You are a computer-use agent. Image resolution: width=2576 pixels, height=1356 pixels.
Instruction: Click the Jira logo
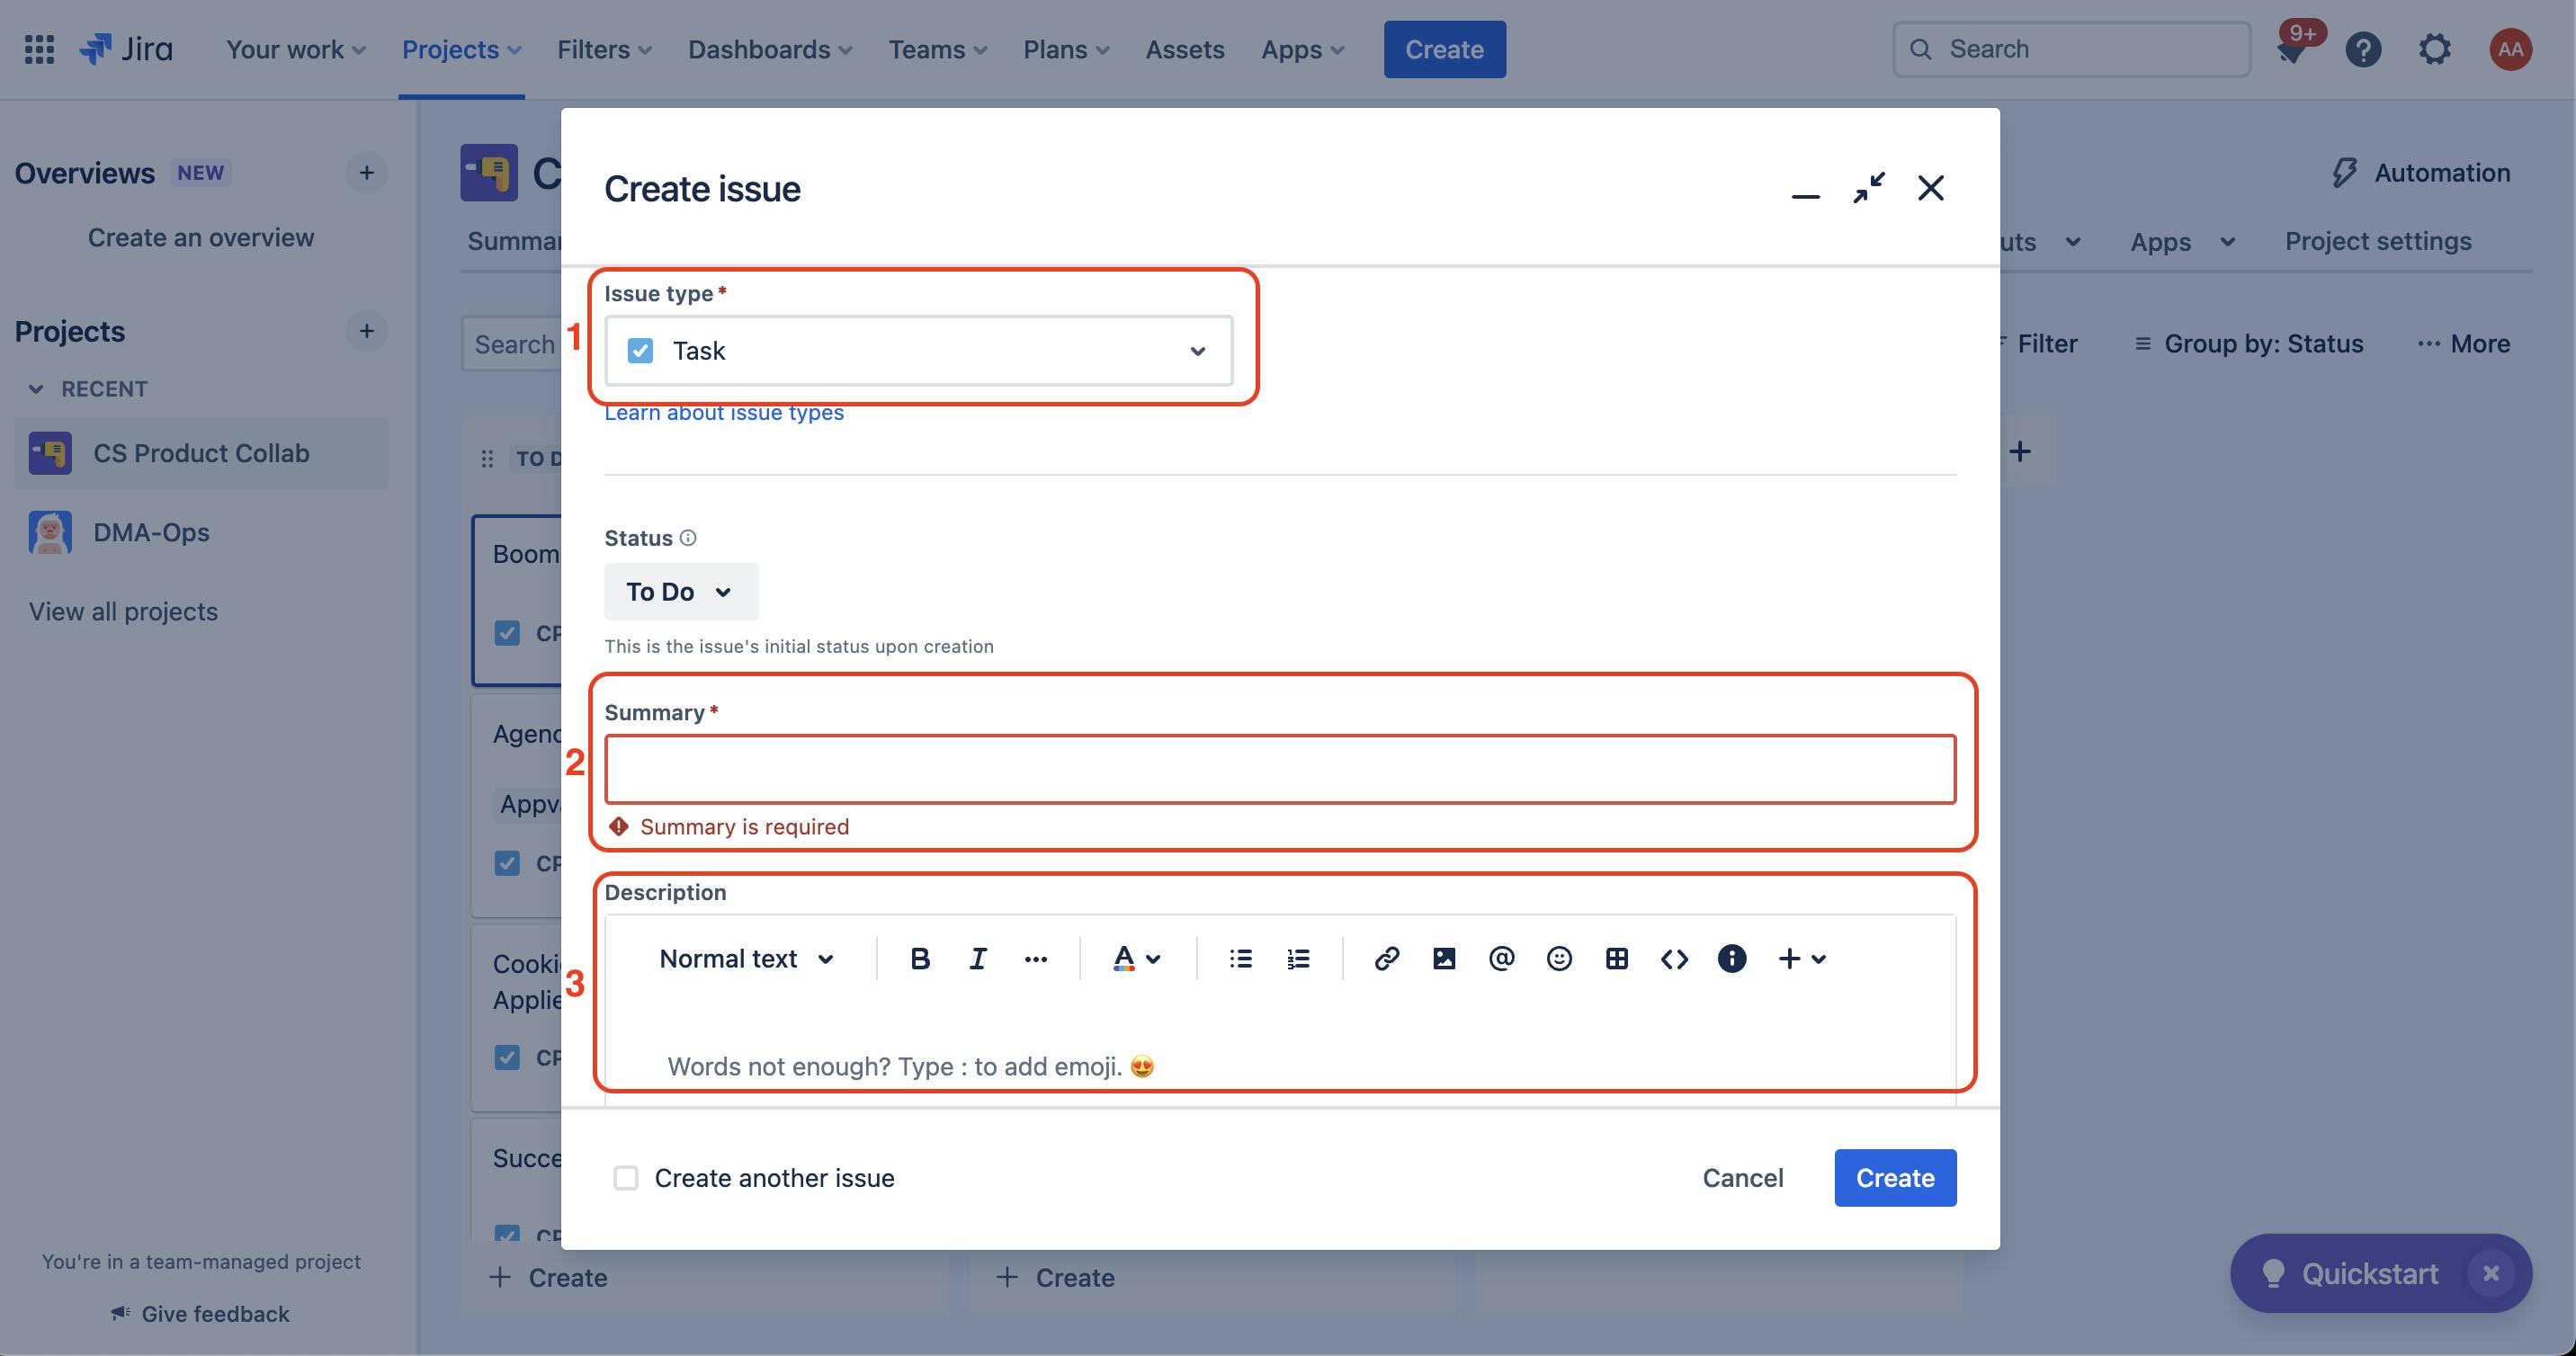pyautogui.click(x=126, y=49)
